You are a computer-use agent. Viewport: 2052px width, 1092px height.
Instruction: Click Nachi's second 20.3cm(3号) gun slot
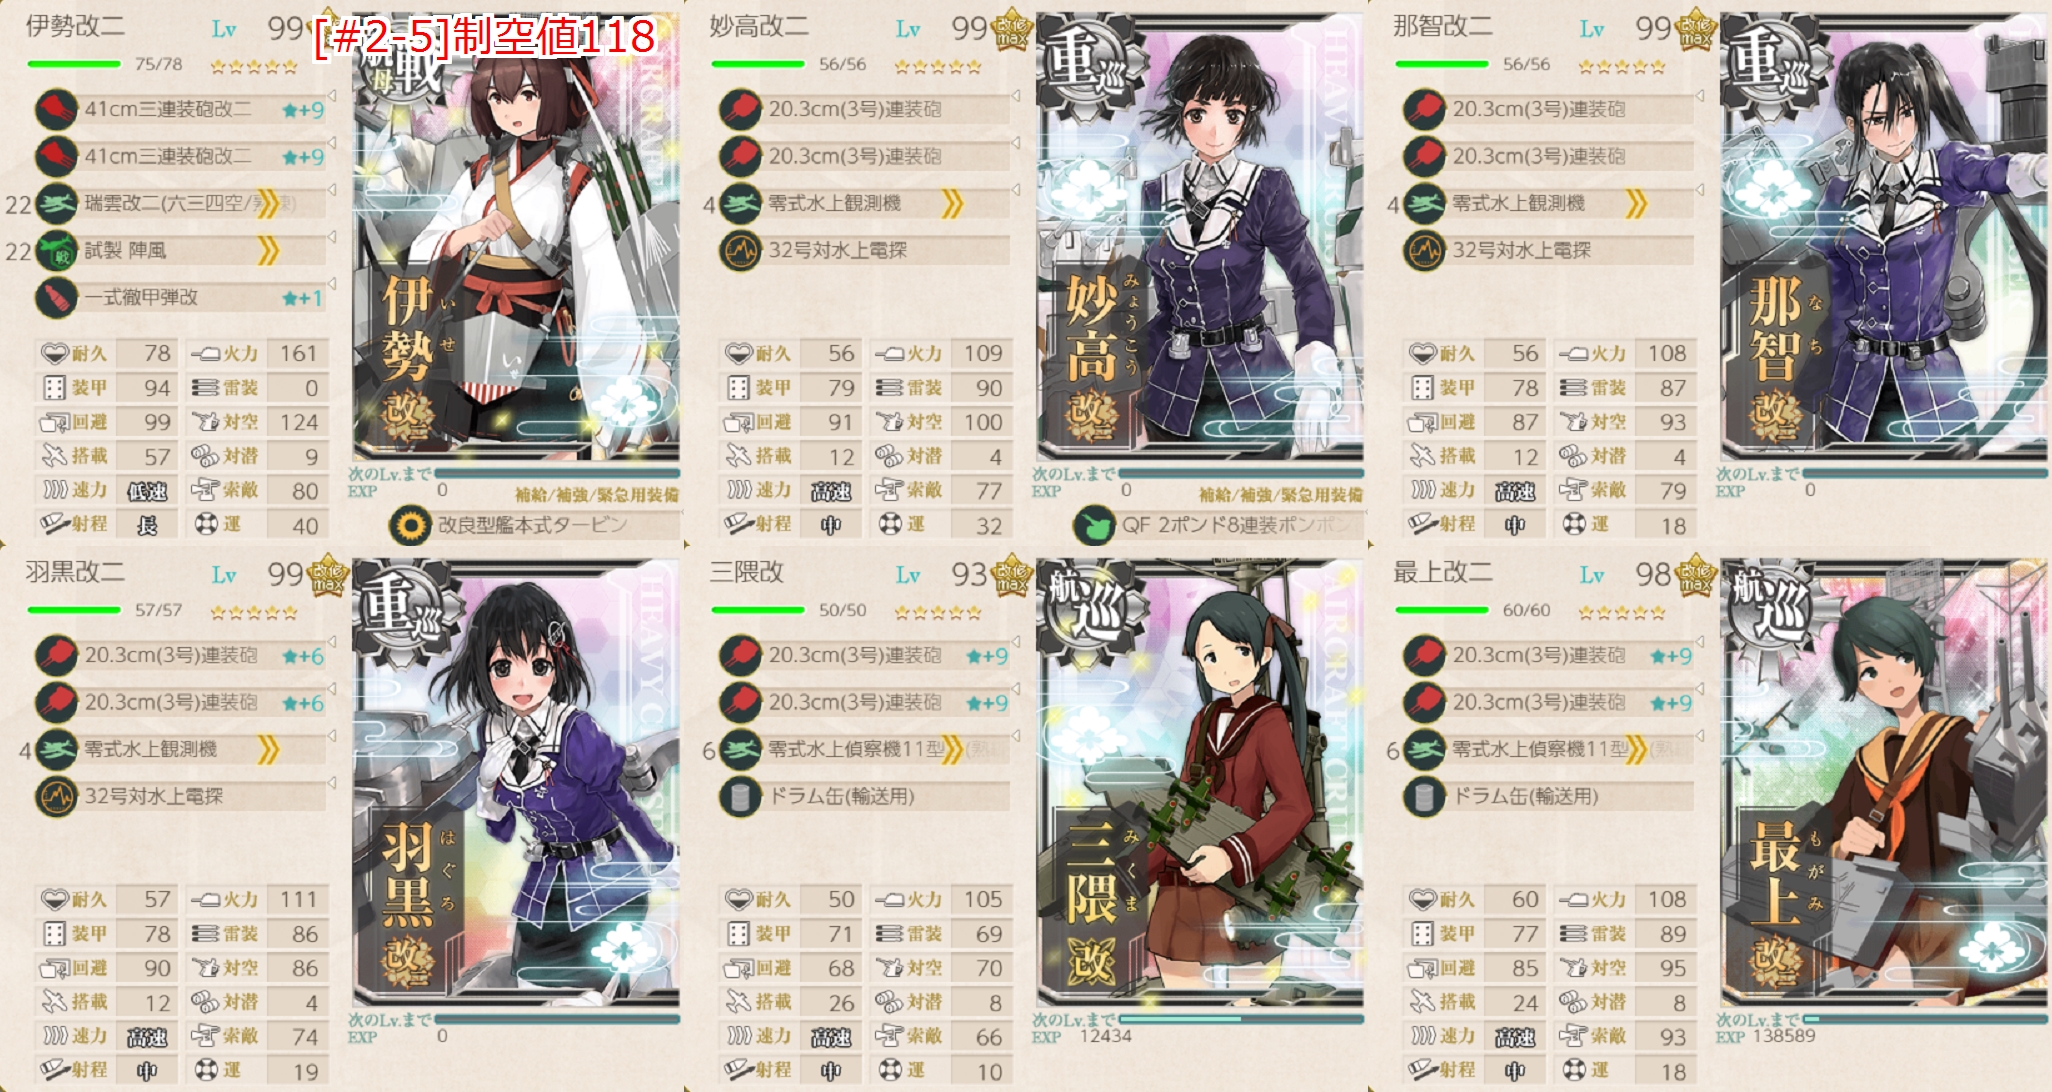point(1549,157)
